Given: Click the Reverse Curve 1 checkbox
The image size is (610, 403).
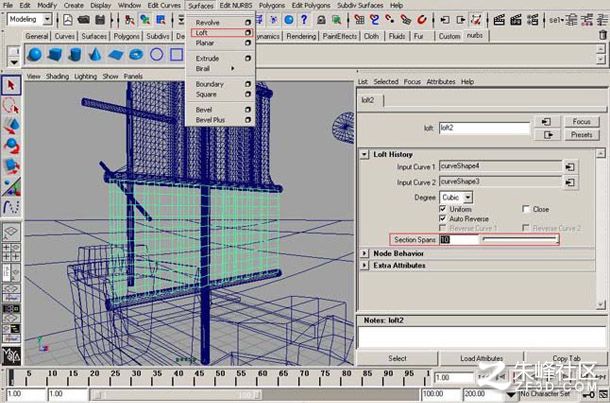Looking at the screenshot, I should point(443,228).
